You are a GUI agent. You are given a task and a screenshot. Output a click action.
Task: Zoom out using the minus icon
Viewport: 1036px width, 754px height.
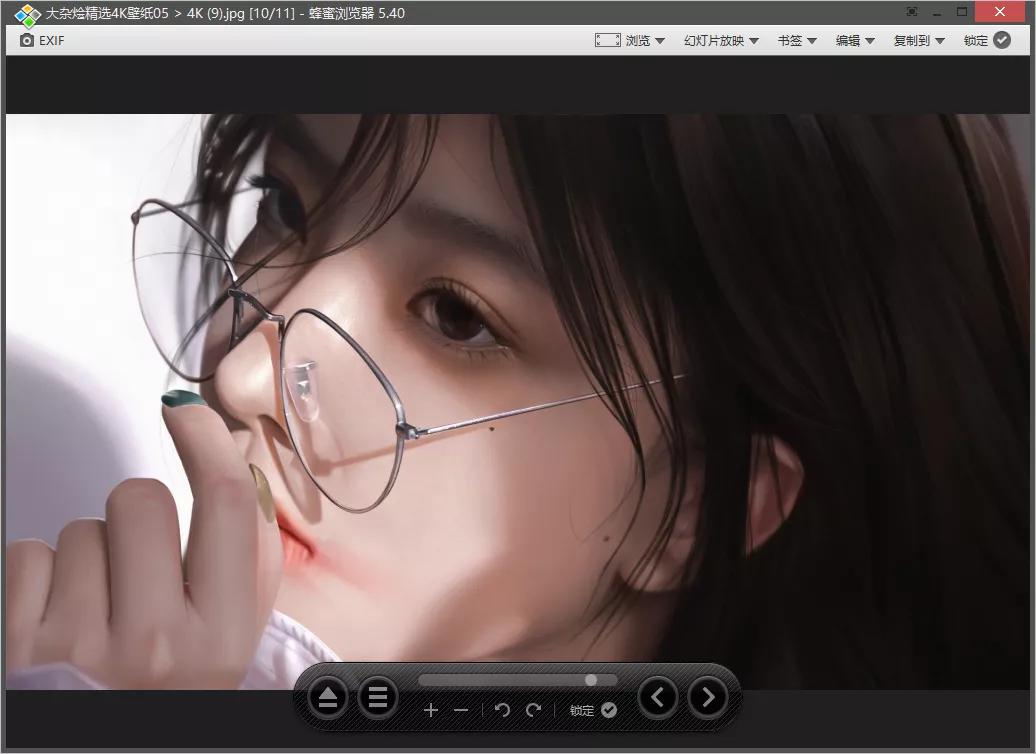(461, 710)
